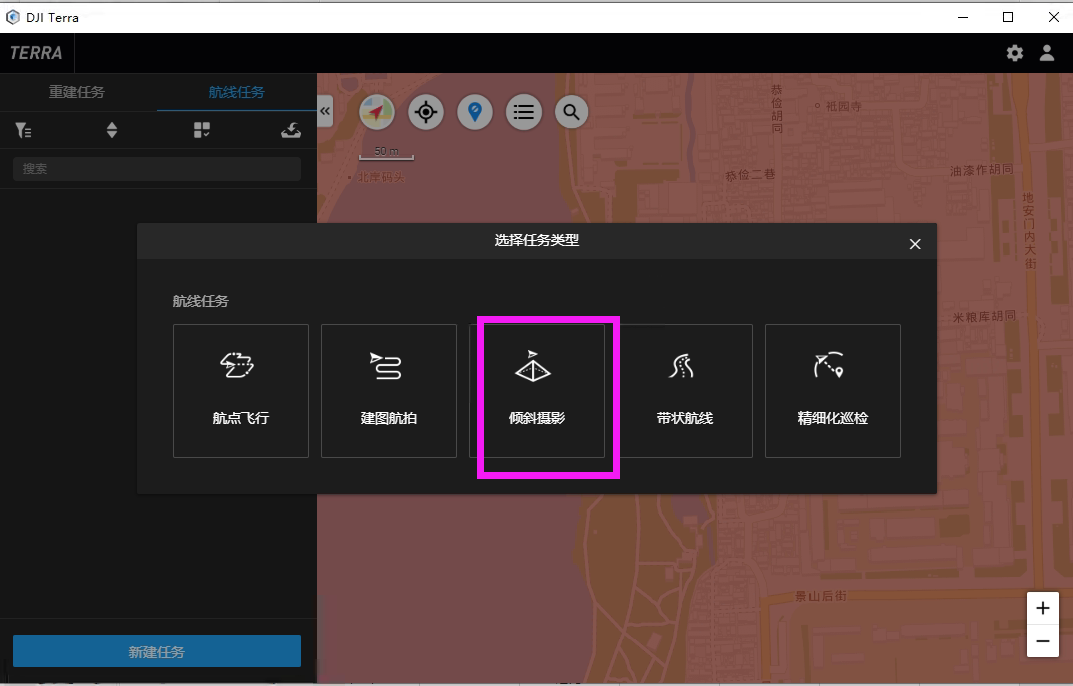Open the settings gear menu
This screenshot has width=1073, height=686.
click(x=1014, y=53)
